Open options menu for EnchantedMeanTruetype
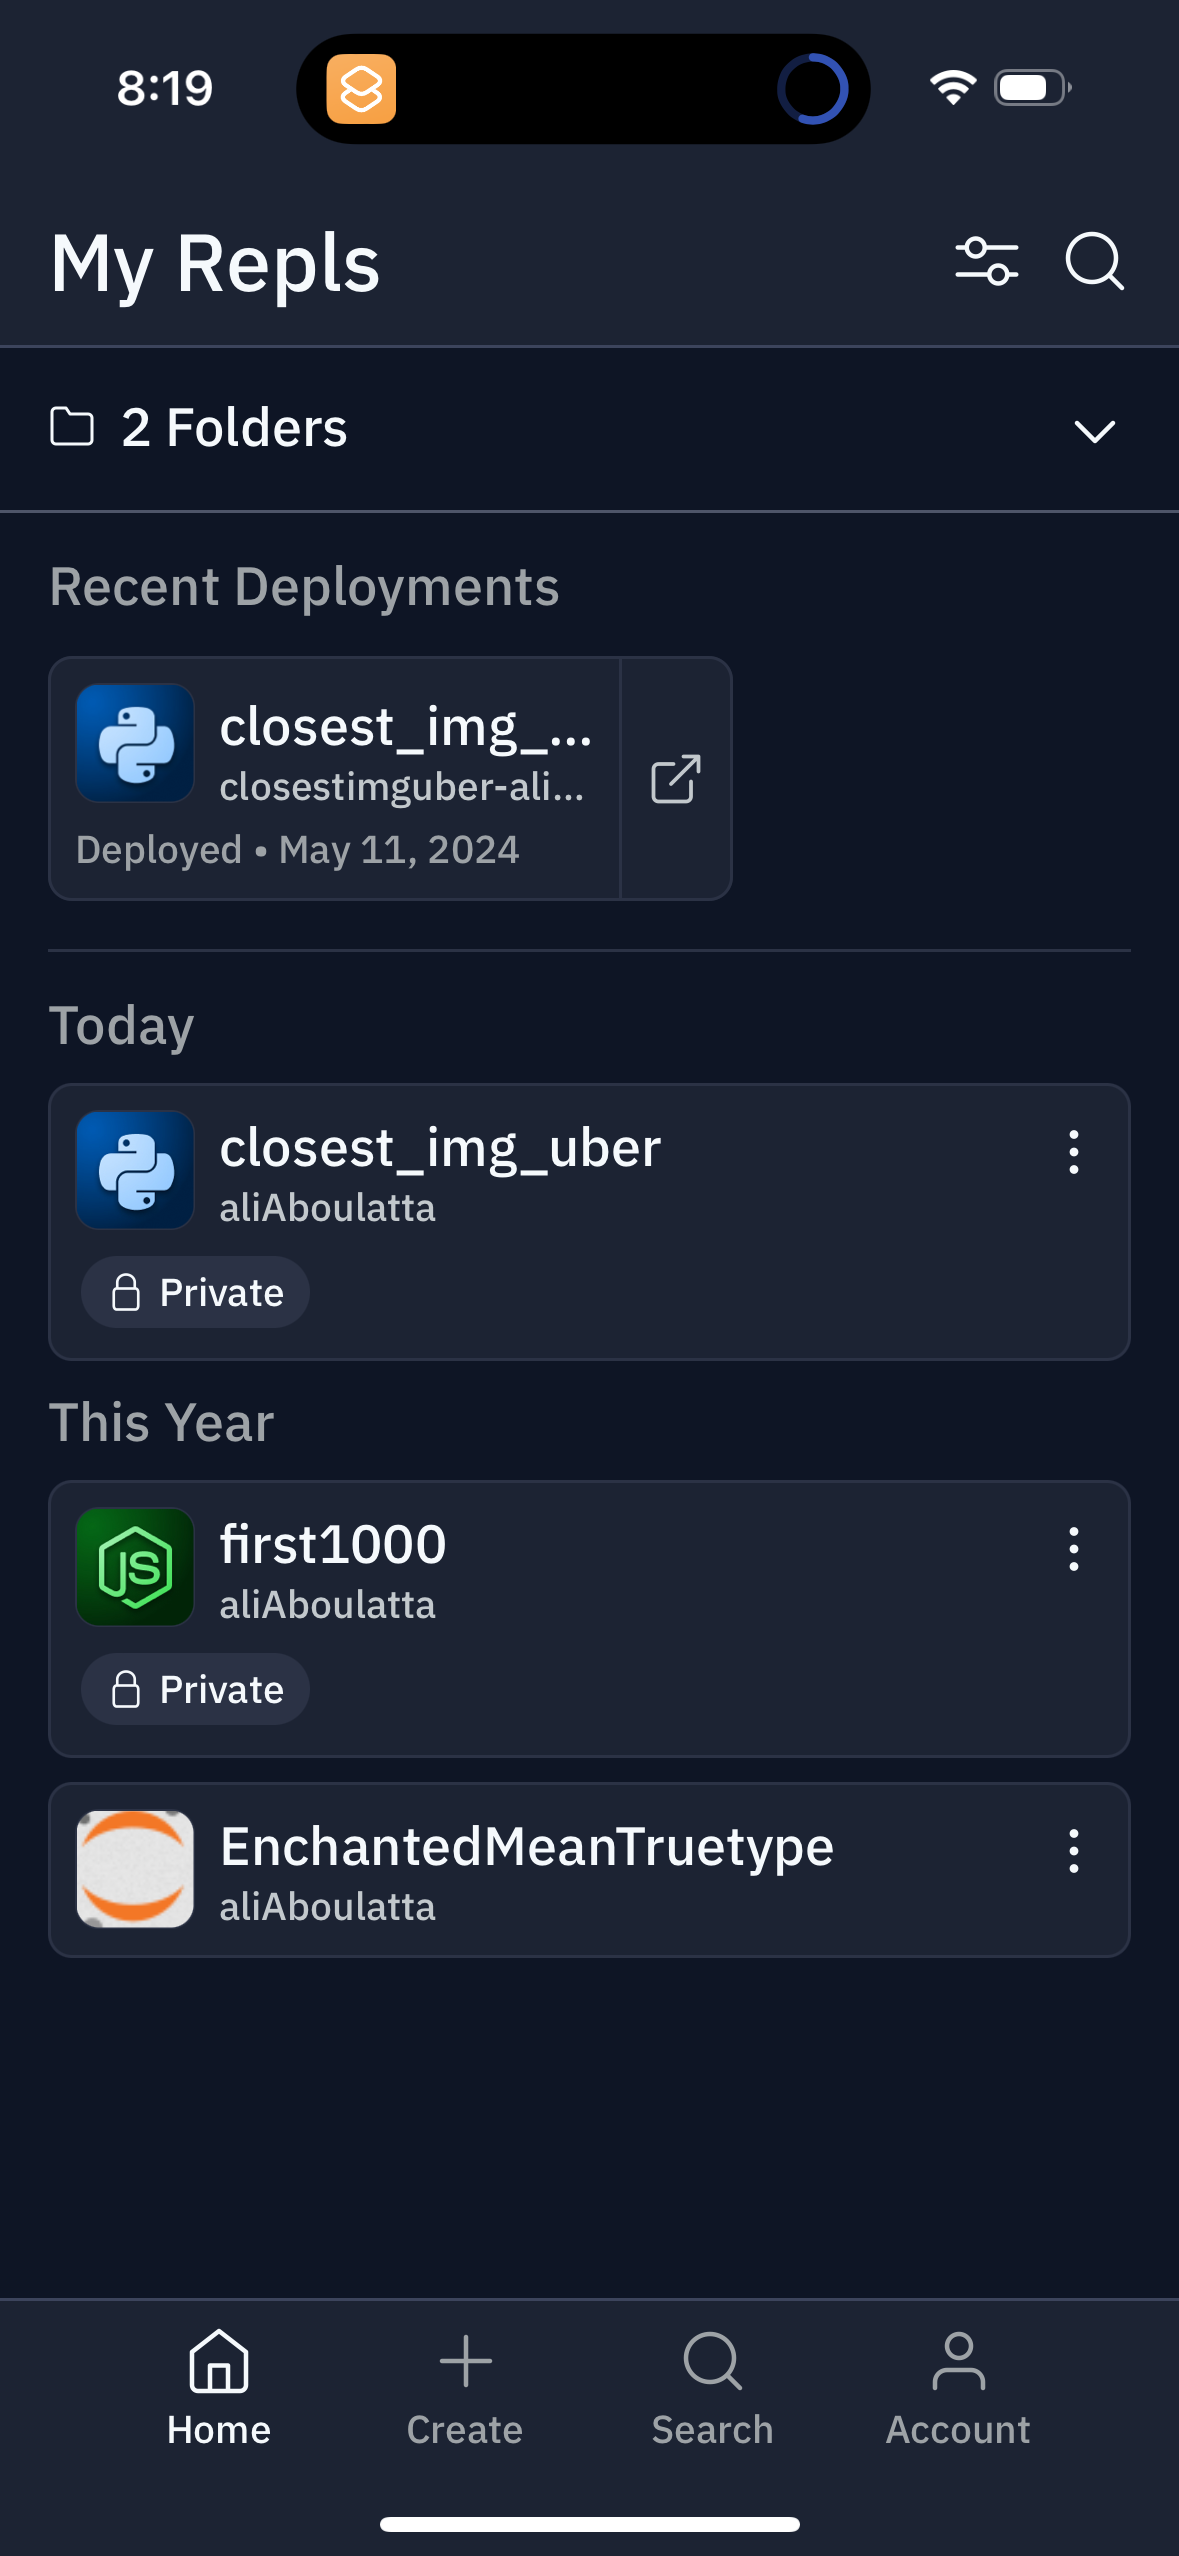Image resolution: width=1179 pixels, height=2556 pixels. click(1073, 1851)
